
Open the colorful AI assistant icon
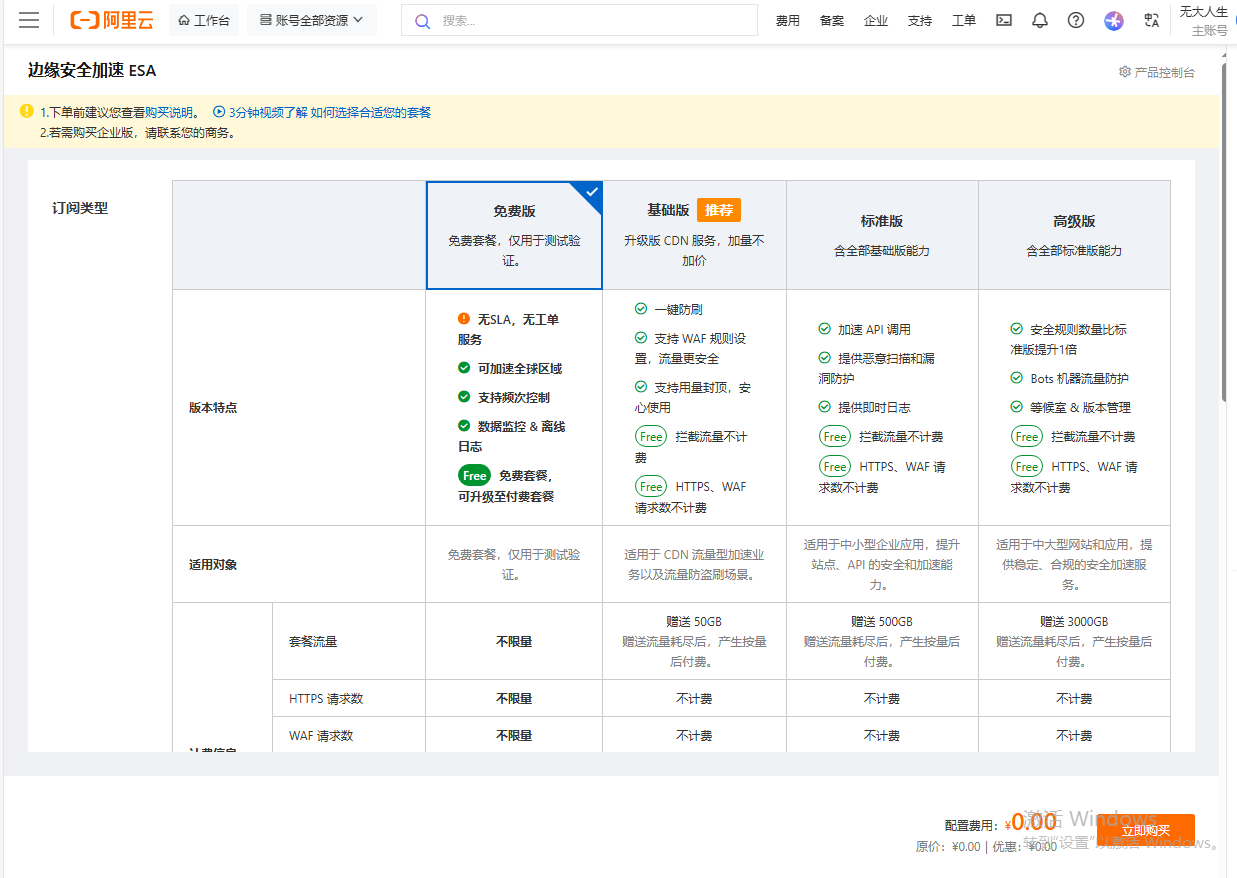pyautogui.click(x=1114, y=20)
